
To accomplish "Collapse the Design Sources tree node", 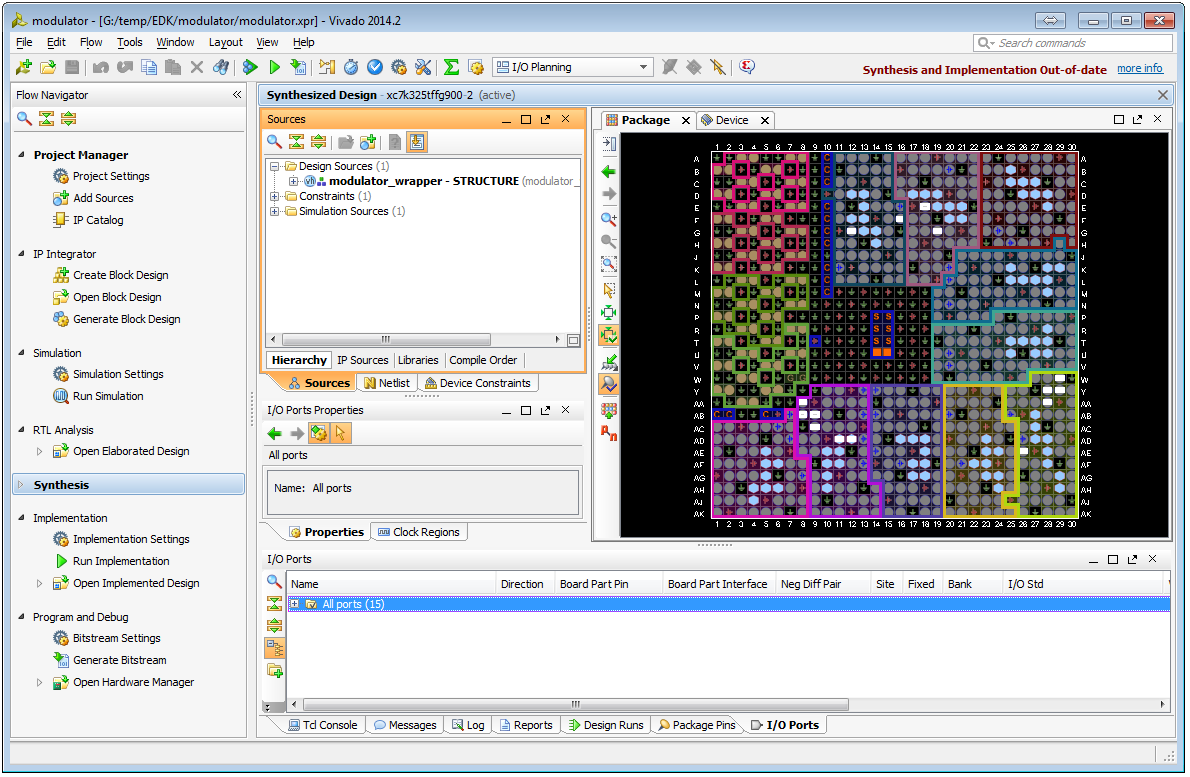I will [x=275, y=166].
